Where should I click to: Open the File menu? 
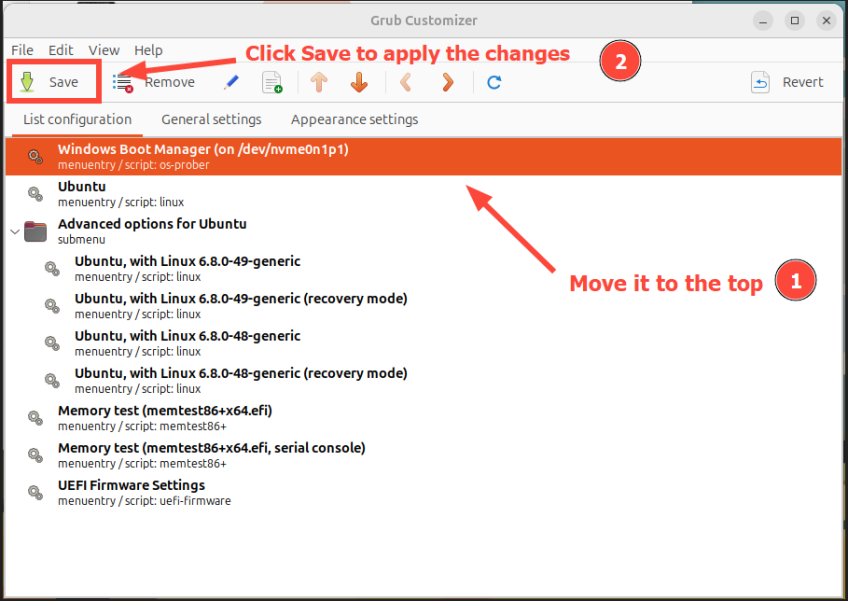click(x=22, y=50)
